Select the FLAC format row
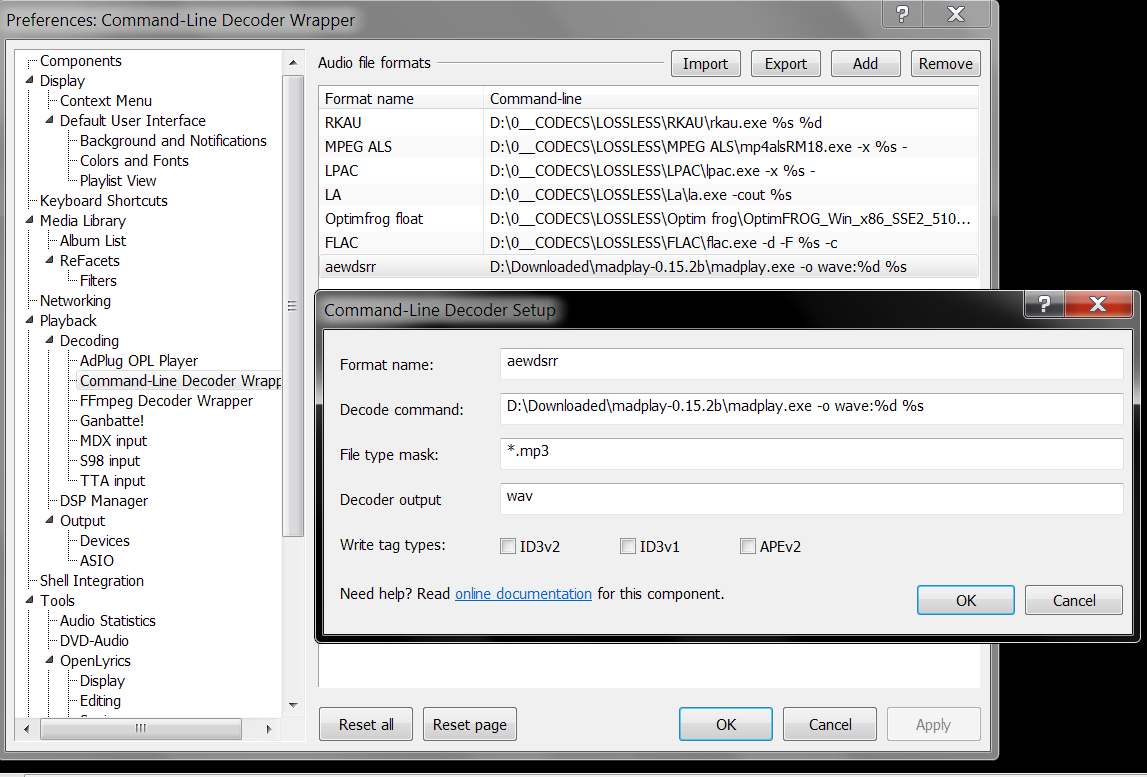This screenshot has width=1147, height=777. coord(648,242)
